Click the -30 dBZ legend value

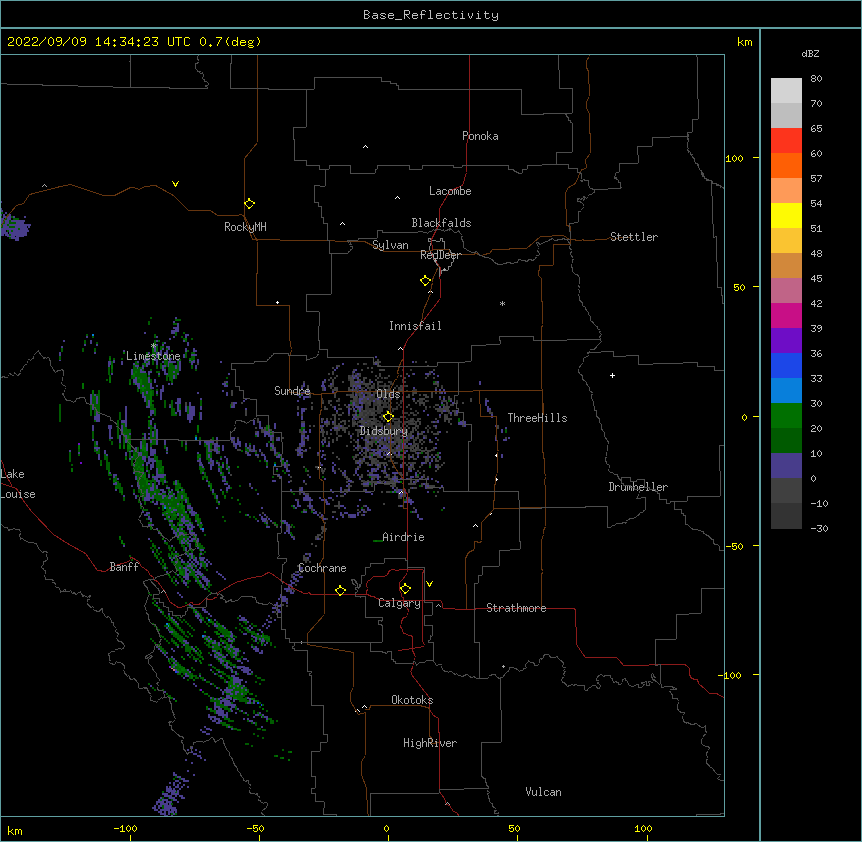click(819, 528)
